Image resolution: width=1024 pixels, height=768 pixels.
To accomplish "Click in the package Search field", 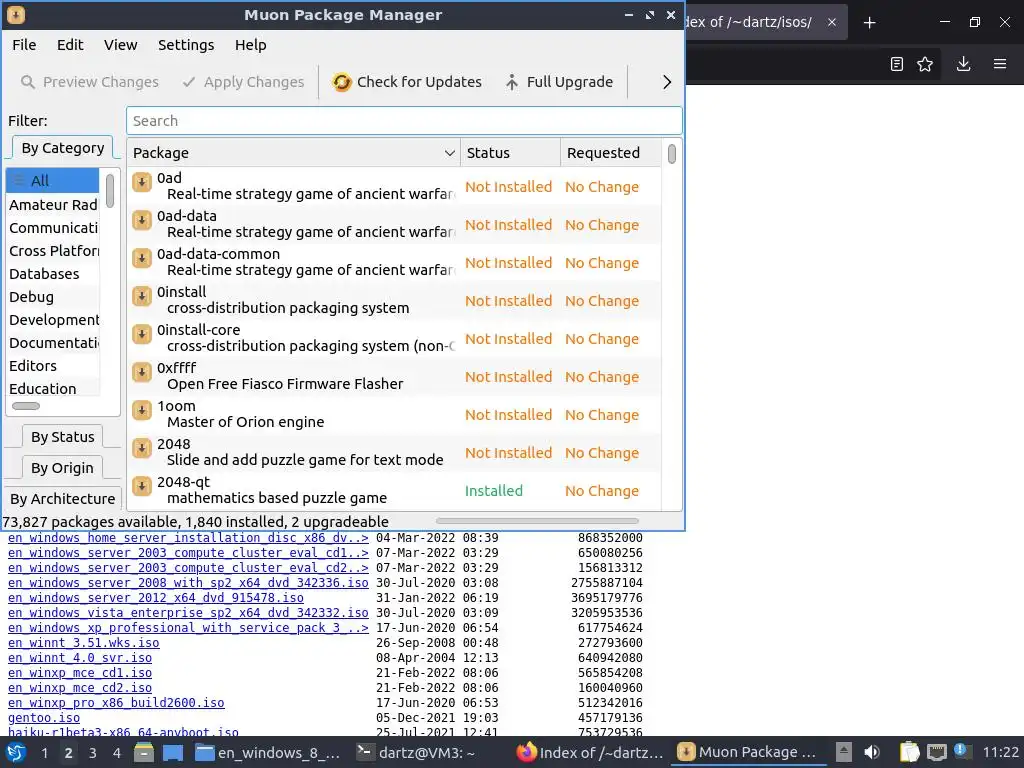I will pos(404,121).
